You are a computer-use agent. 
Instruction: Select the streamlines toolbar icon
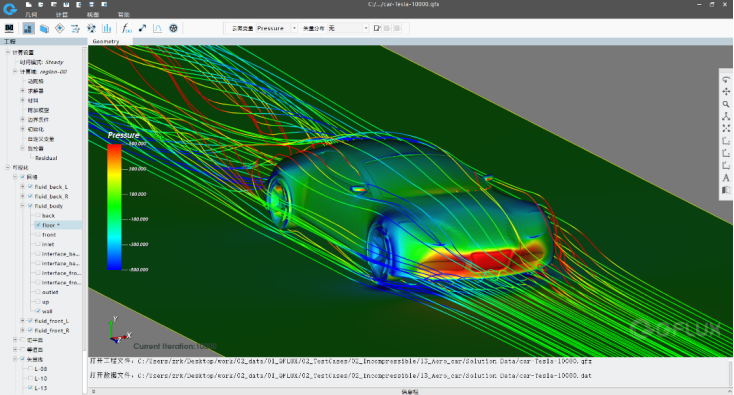(x=75, y=29)
